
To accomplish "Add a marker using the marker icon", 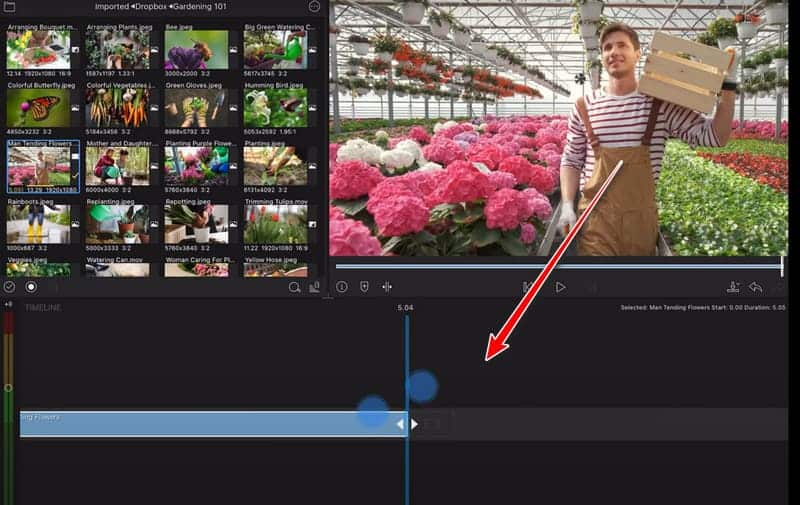I will 364,287.
